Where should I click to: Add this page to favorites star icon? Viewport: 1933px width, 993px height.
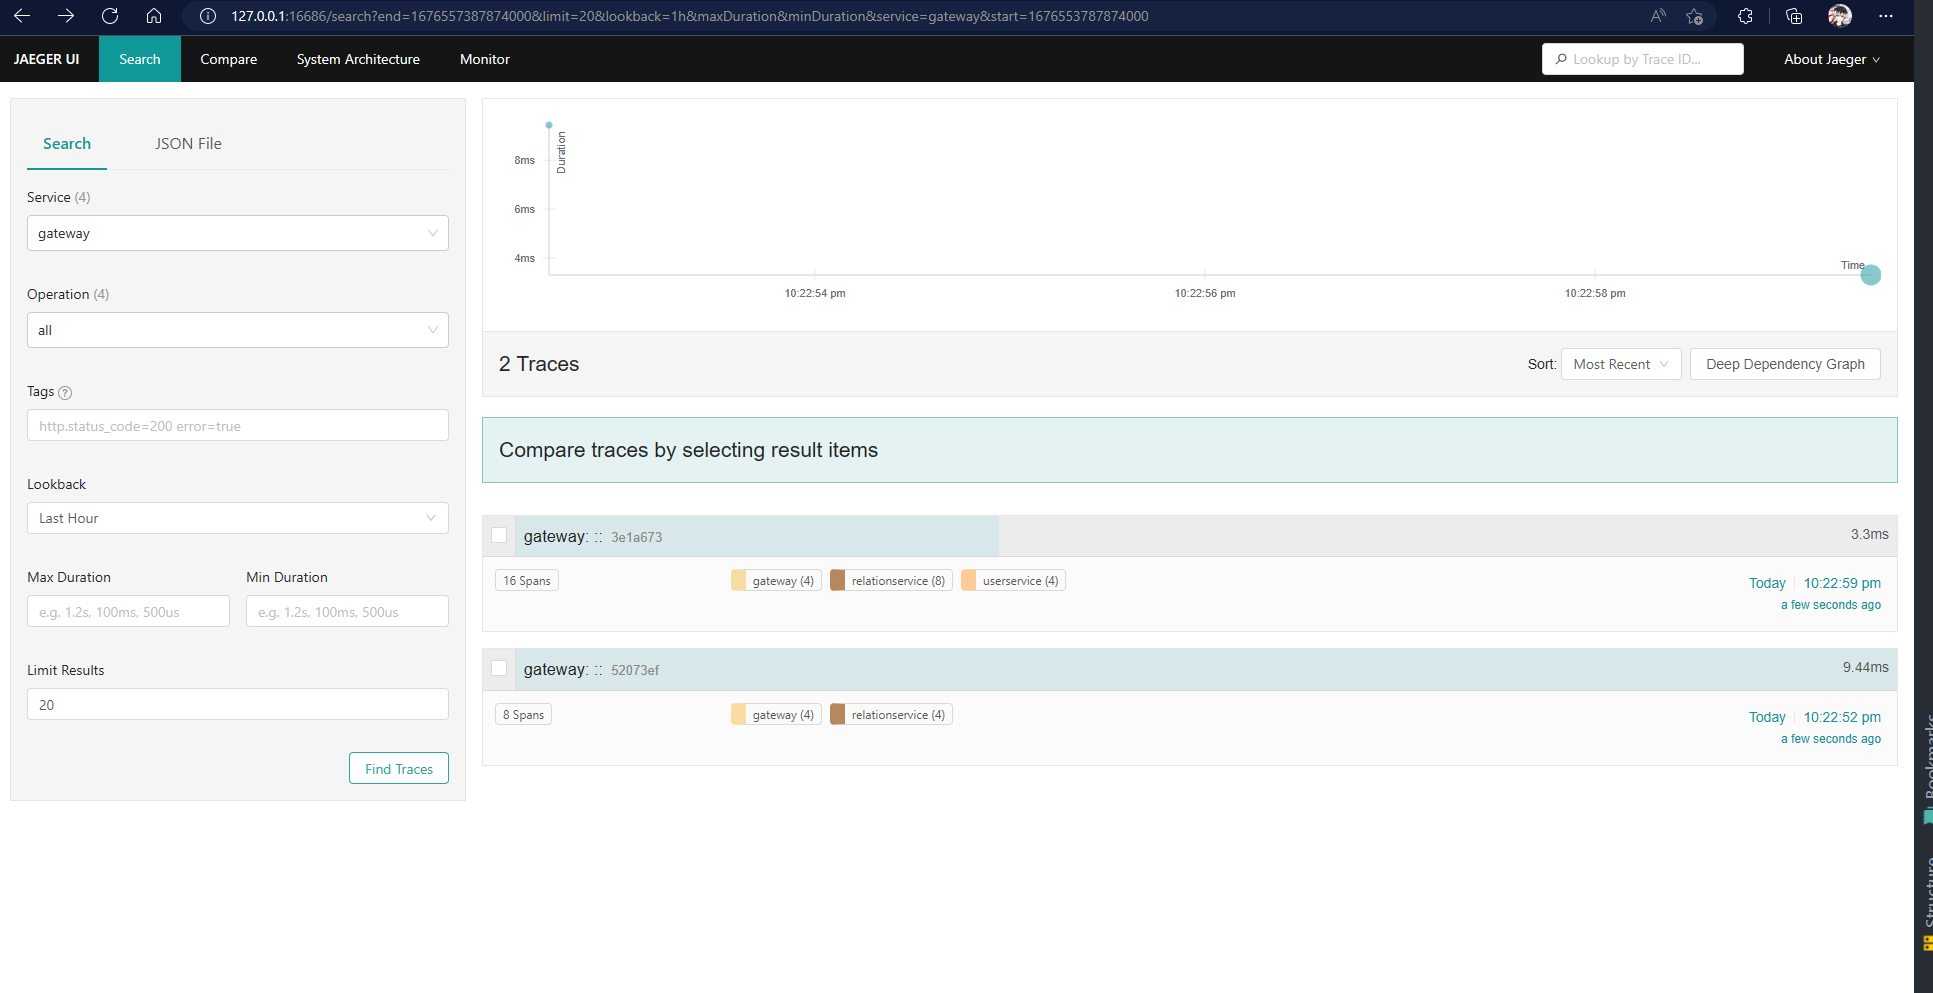click(1694, 16)
